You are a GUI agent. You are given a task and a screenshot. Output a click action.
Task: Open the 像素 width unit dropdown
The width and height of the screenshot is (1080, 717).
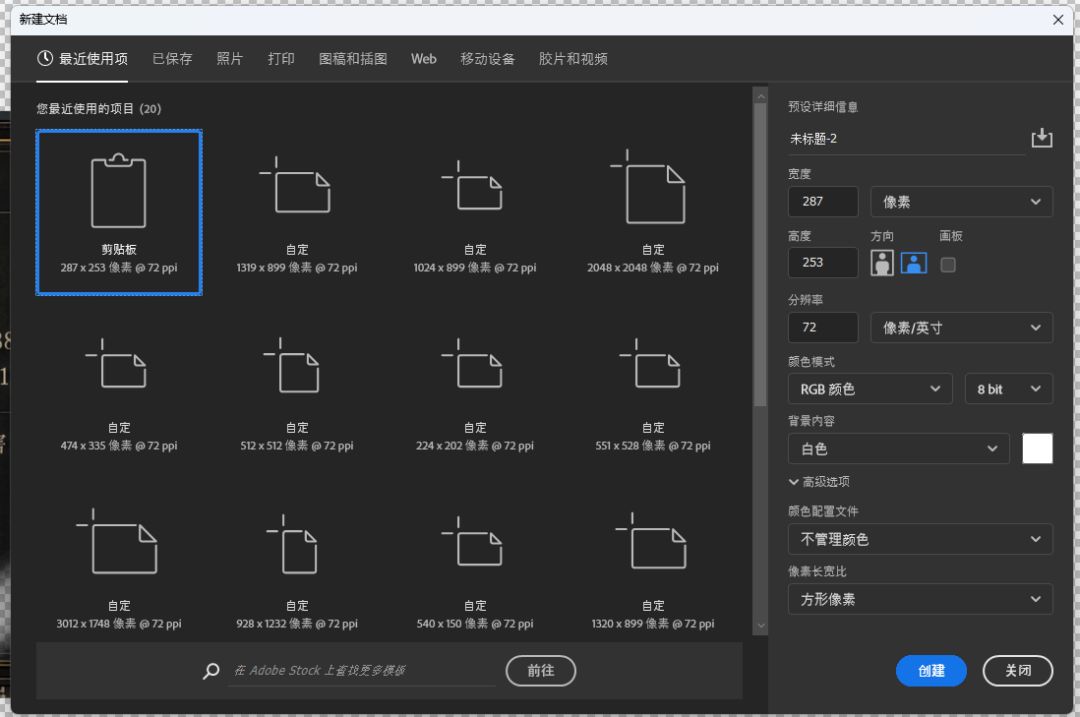[961, 202]
